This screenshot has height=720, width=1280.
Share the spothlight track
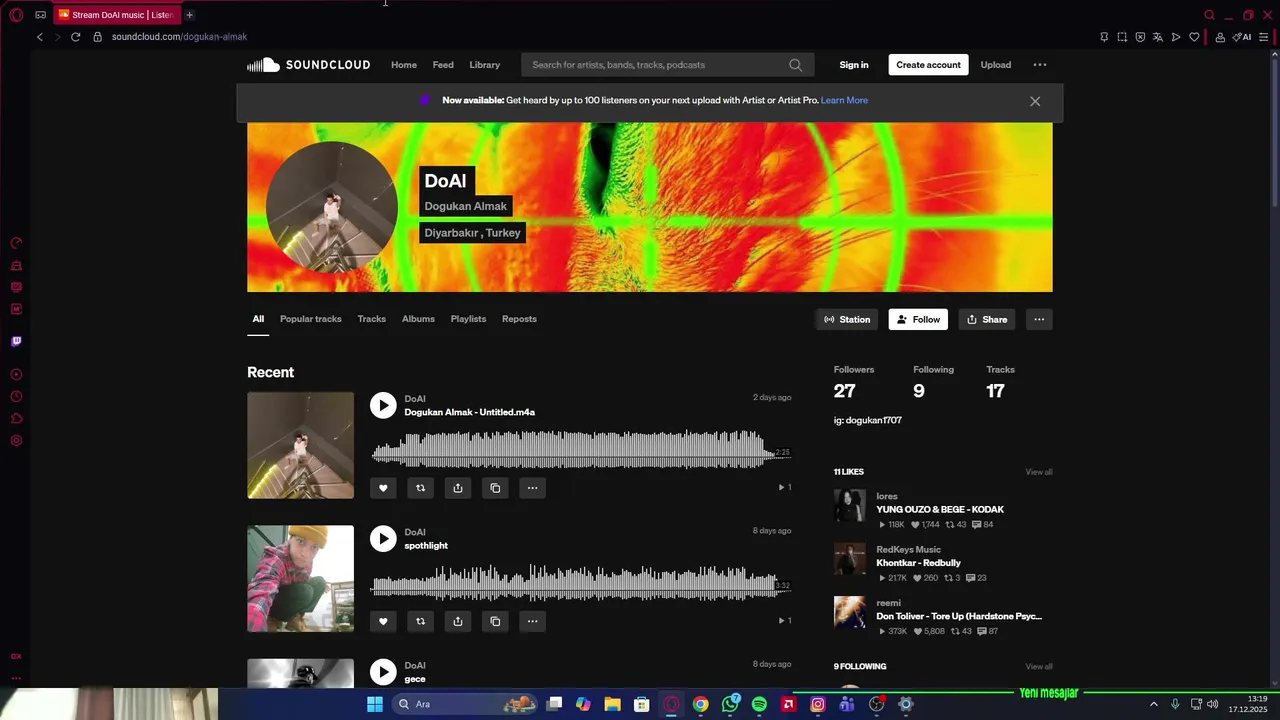click(457, 621)
